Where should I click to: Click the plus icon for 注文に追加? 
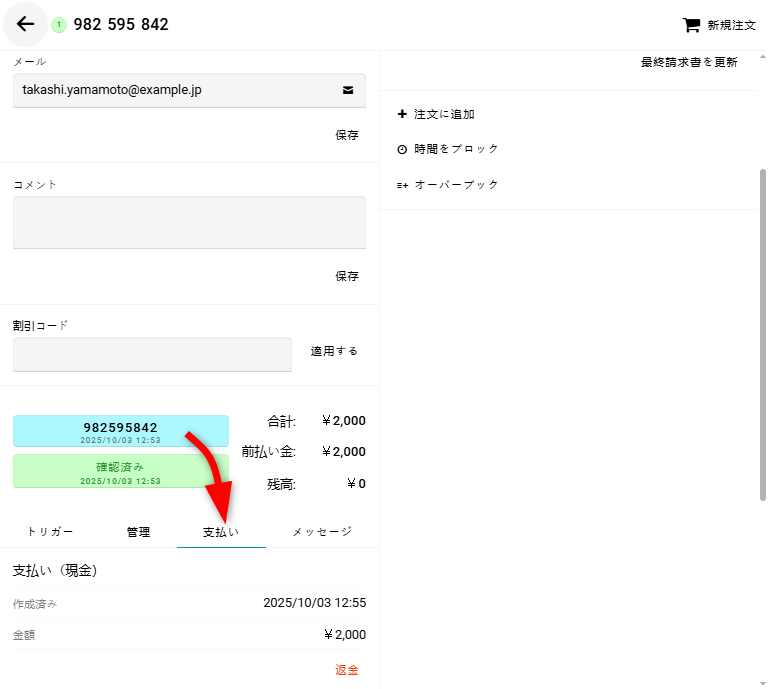tap(402, 114)
